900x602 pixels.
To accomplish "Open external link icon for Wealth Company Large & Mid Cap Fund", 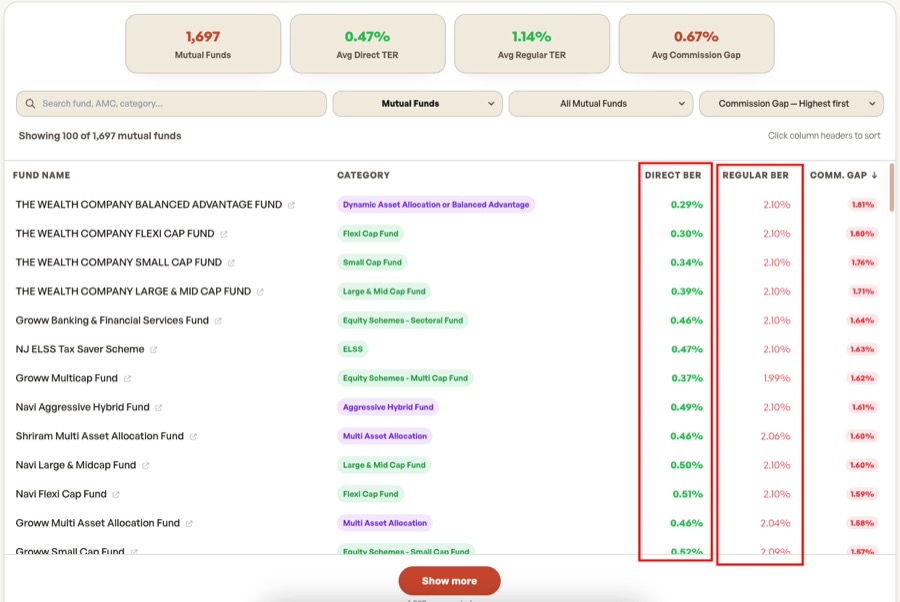I will coord(260,292).
